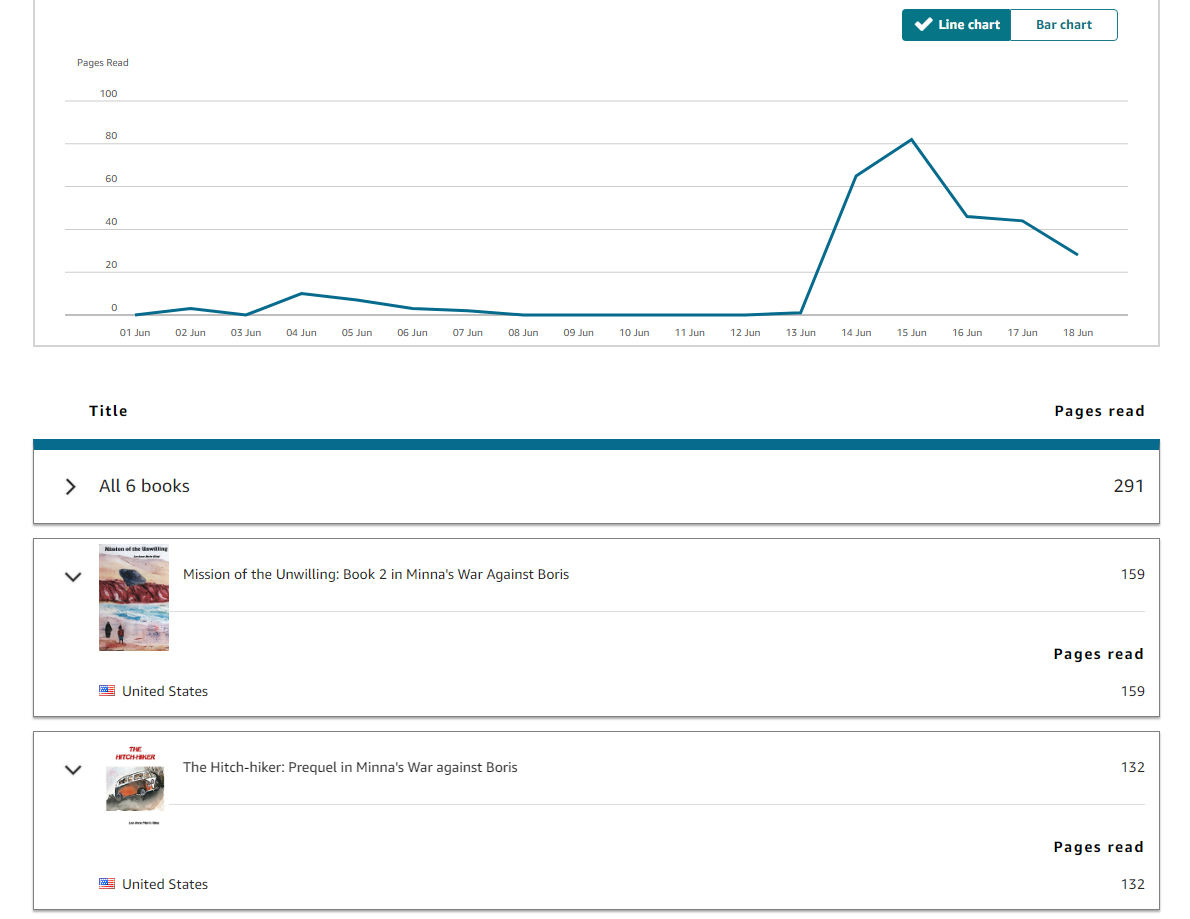Screen dimensions: 1190x919
Task: Select the Bar chart tab
Action: pyautogui.click(x=1063, y=24)
